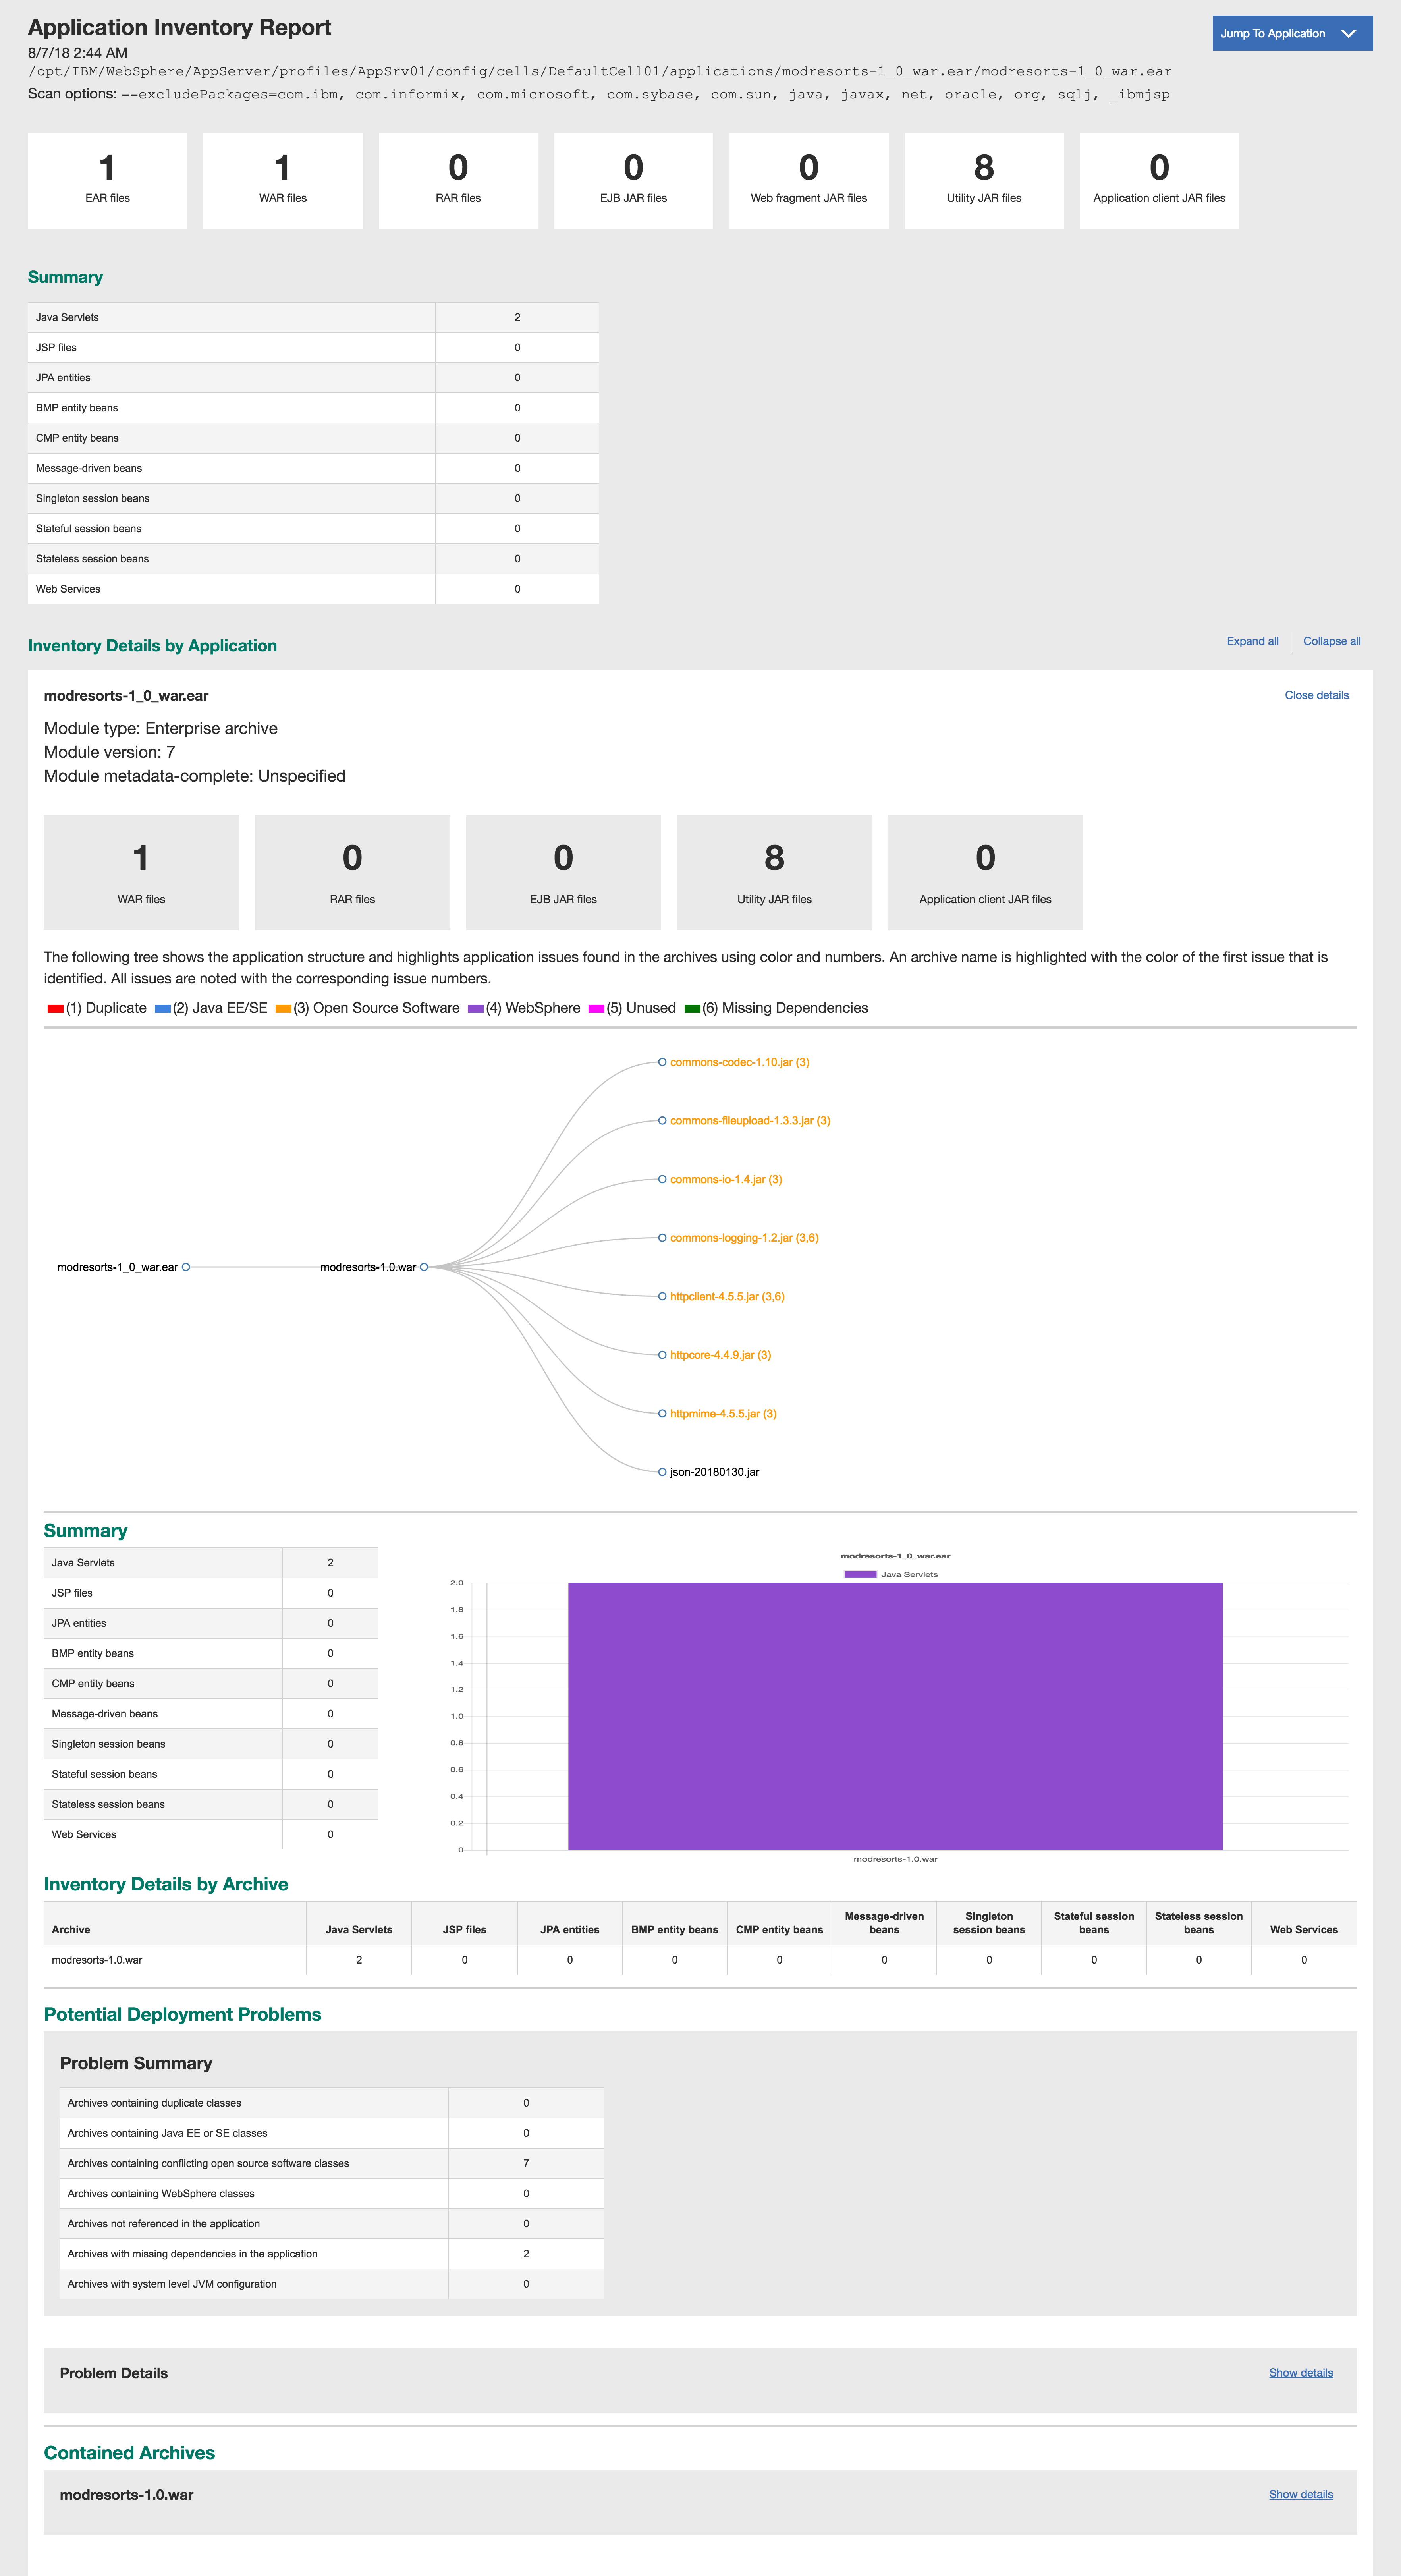The width and height of the screenshot is (1401, 2576).
Task: Click the Collapse all link
Action: (x=1331, y=641)
